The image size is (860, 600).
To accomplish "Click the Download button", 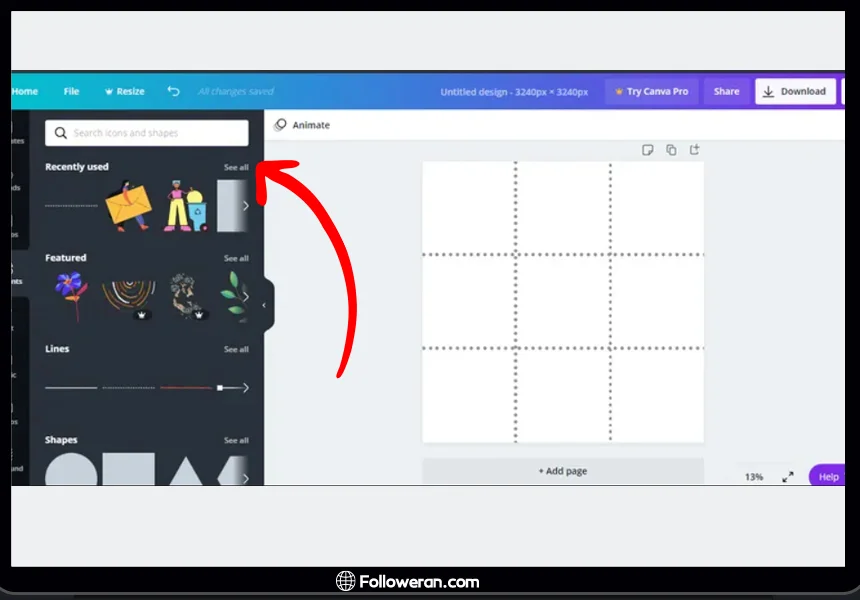I will coord(795,91).
